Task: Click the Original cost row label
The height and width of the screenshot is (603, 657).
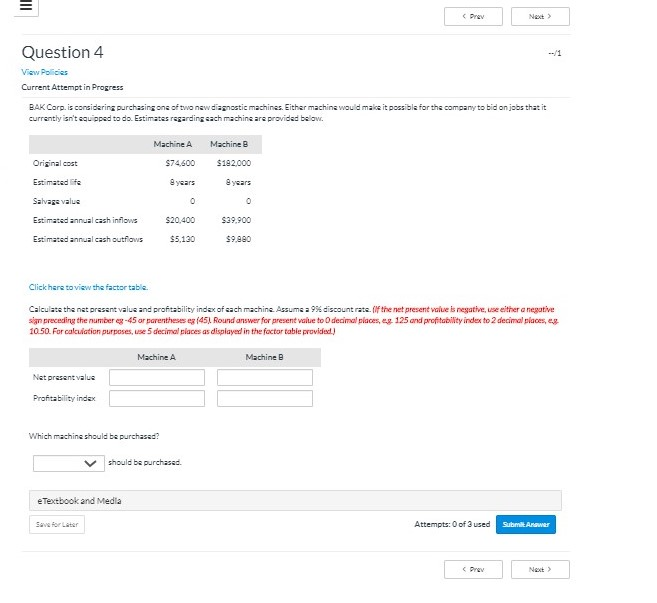Action: (x=55, y=163)
